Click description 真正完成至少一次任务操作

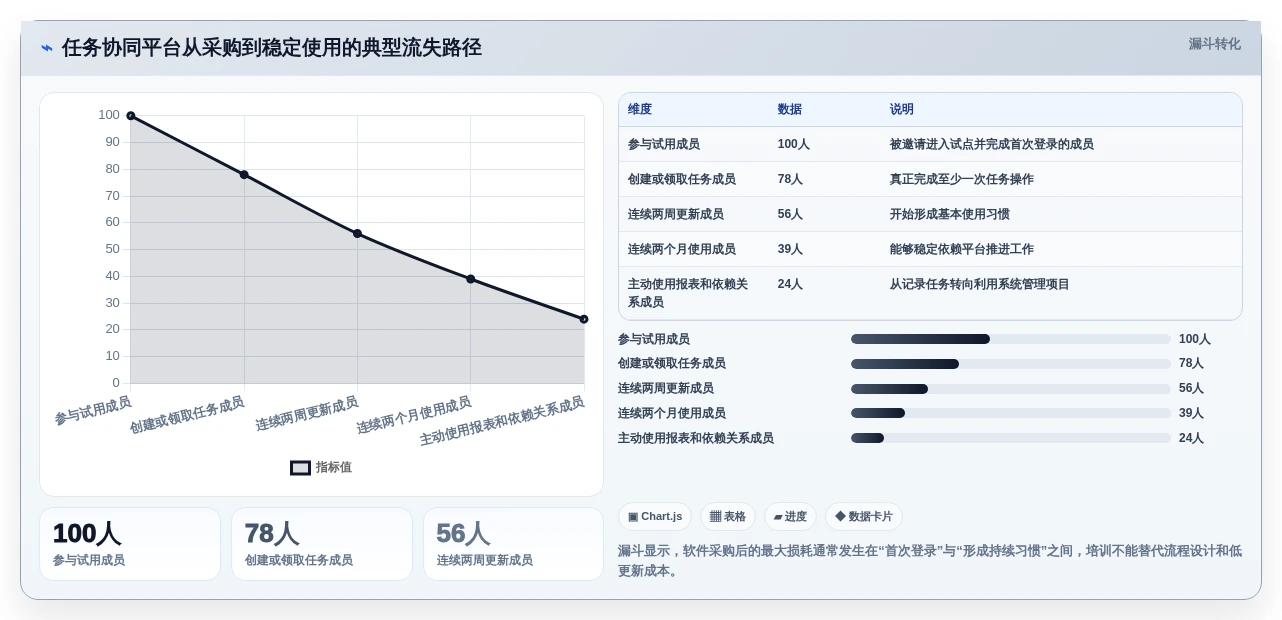coord(962,179)
